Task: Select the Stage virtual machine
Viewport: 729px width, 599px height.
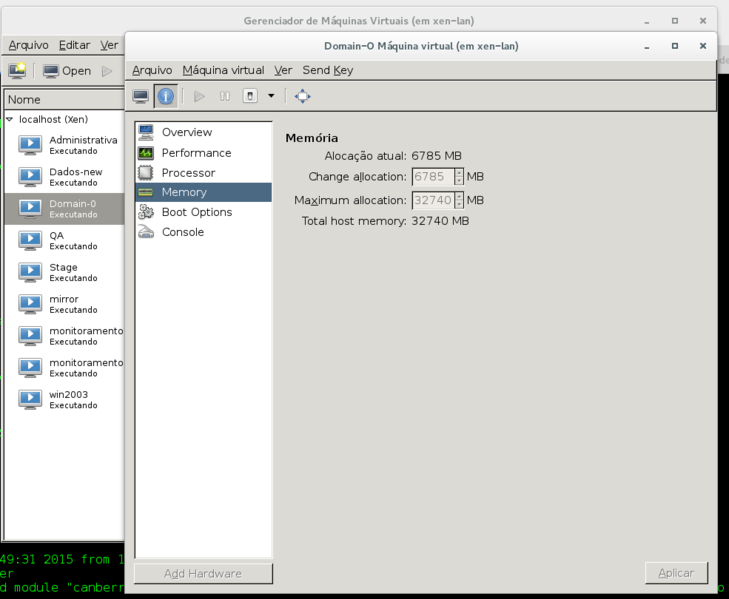Action: pyautogui.click(x=64, y=272)
